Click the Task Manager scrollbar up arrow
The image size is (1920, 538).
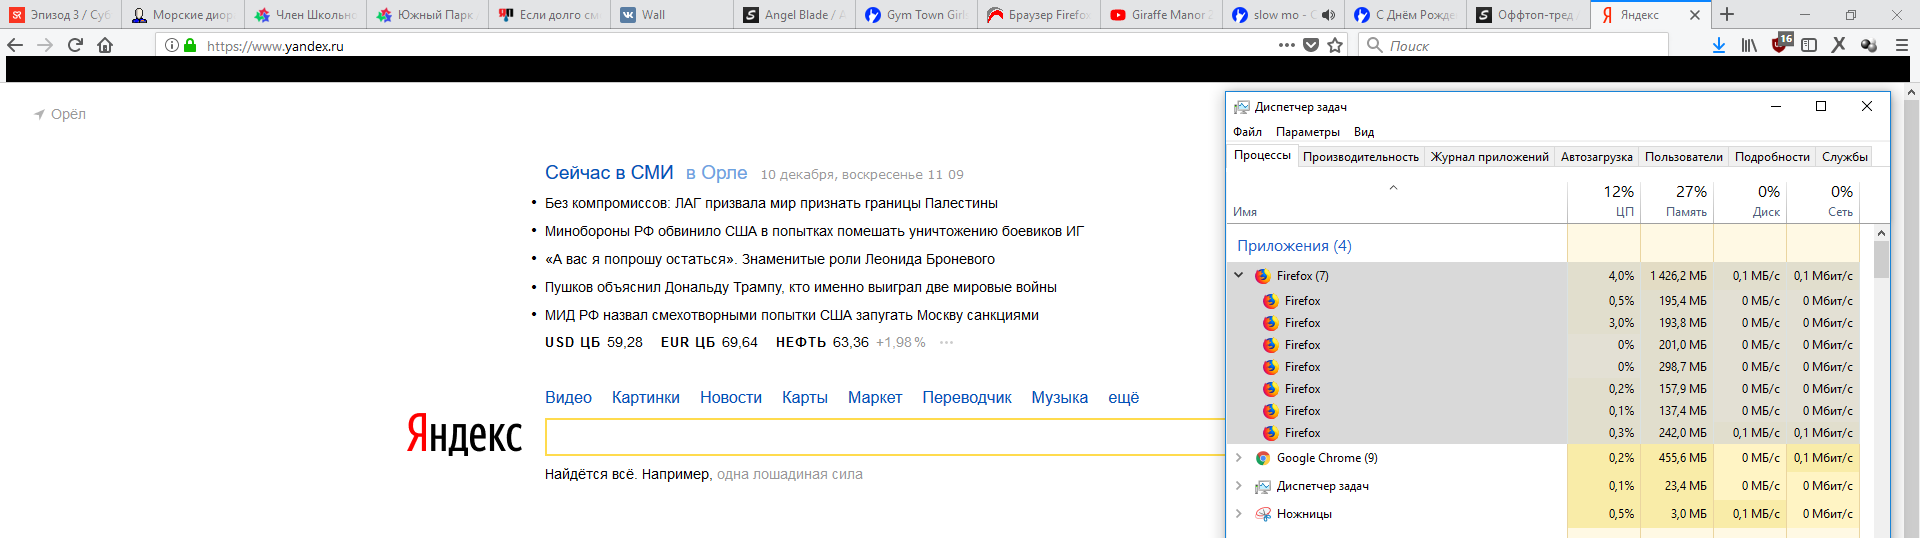pos(1881,233)
